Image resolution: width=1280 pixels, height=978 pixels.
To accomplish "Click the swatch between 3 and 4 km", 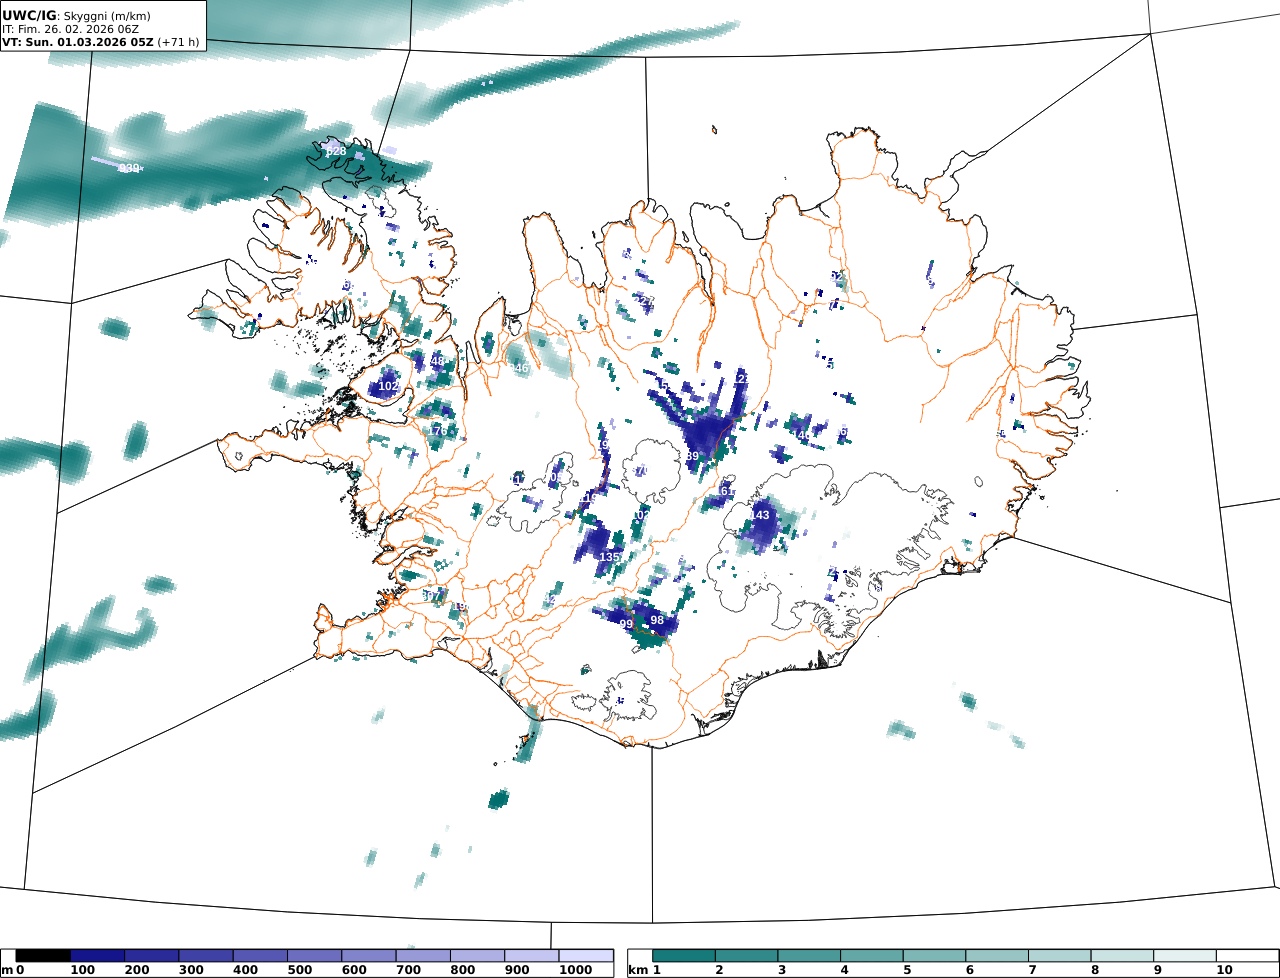I will [x=809, y=956].
